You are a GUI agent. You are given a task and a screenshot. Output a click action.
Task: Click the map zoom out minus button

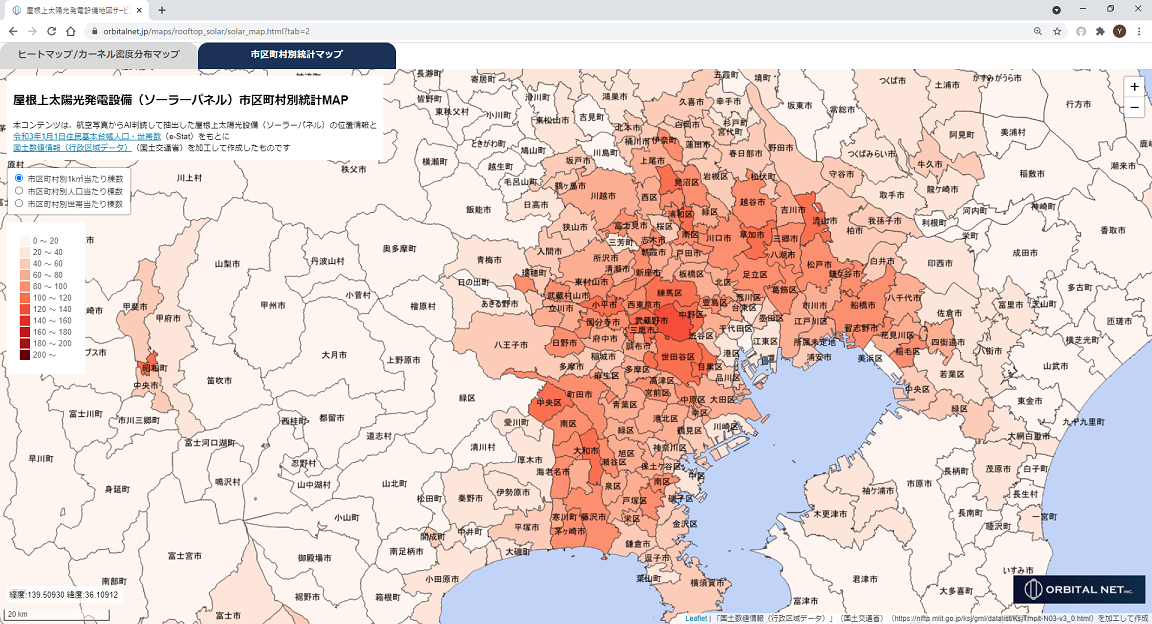1134,108
